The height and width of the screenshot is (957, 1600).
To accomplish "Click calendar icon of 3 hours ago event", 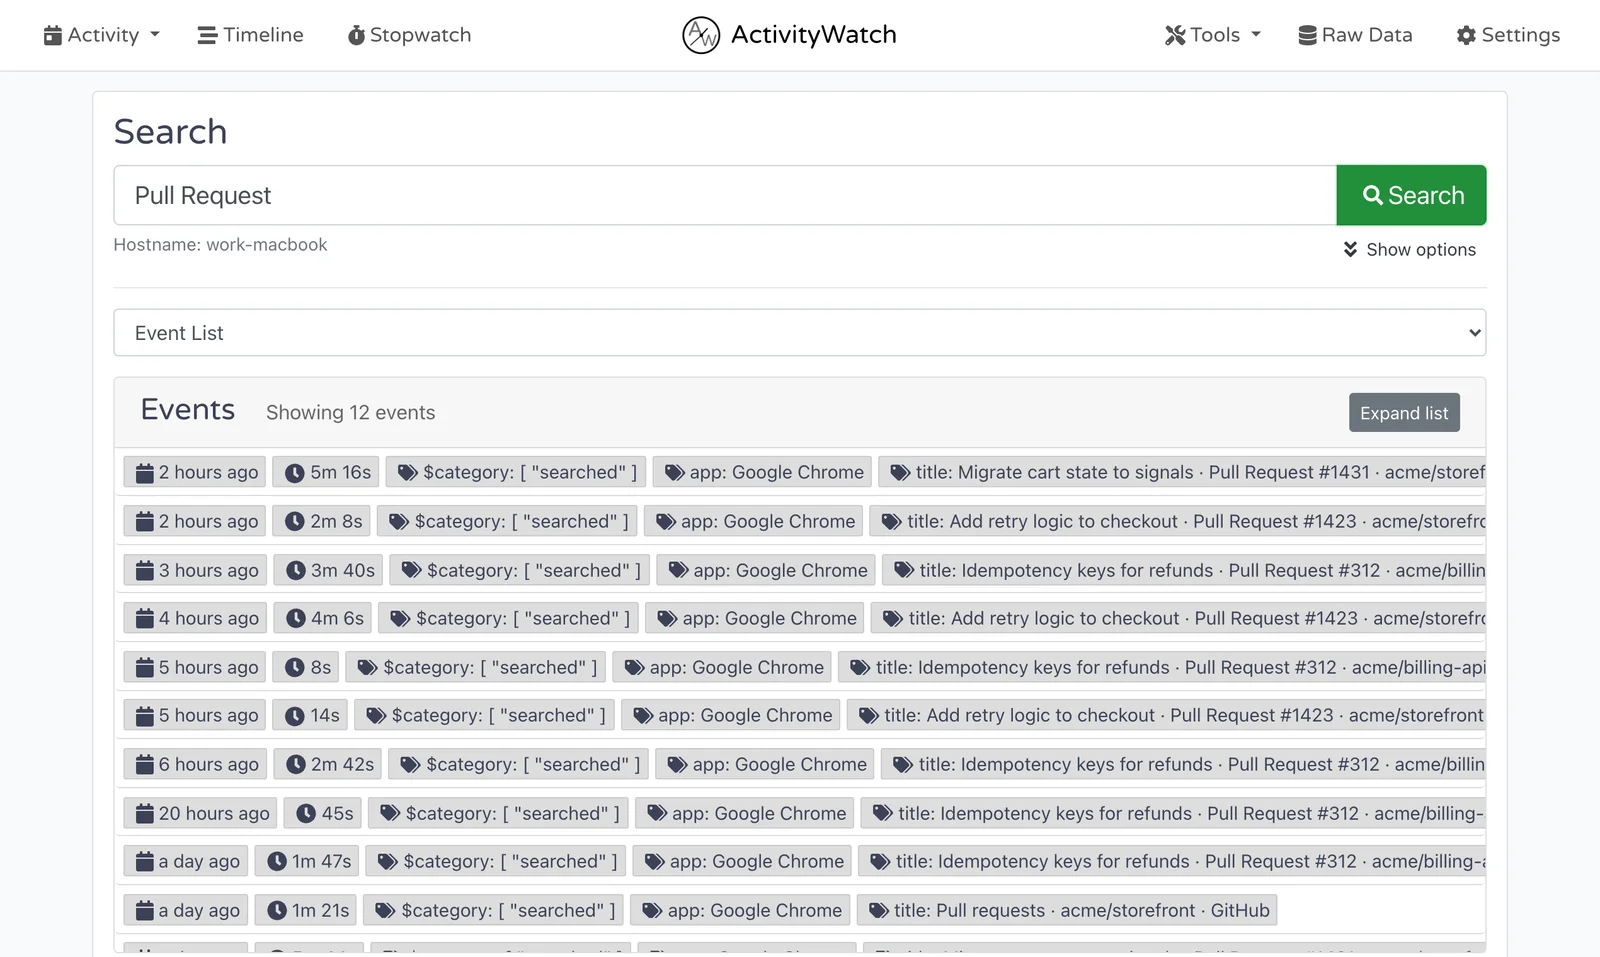I will pyautogui.click(x=145, y=570).
